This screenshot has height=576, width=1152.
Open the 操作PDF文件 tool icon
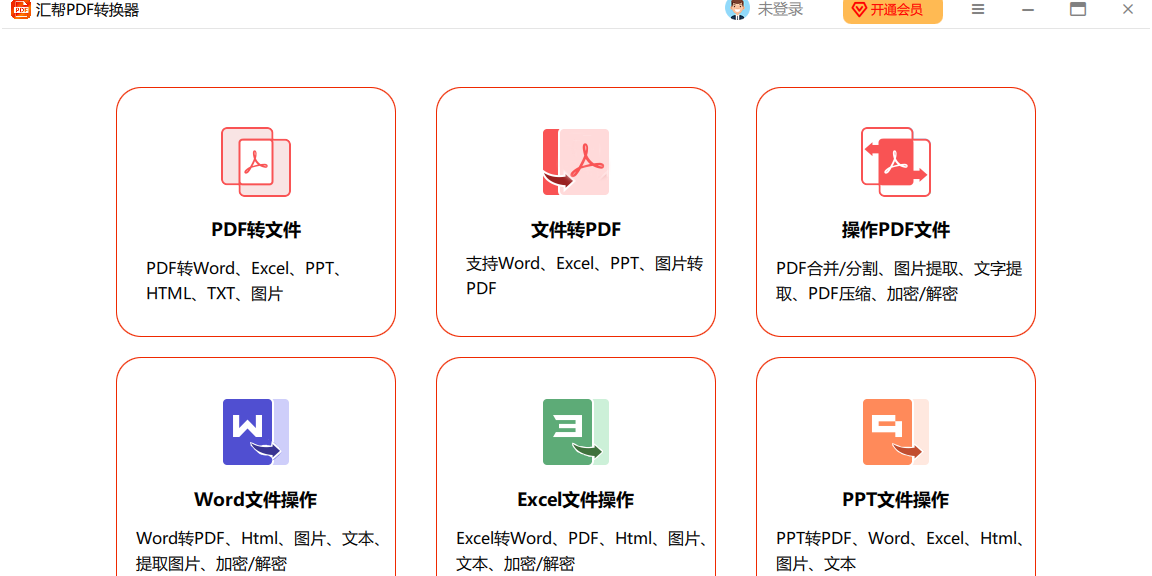[x=895, y=161]
